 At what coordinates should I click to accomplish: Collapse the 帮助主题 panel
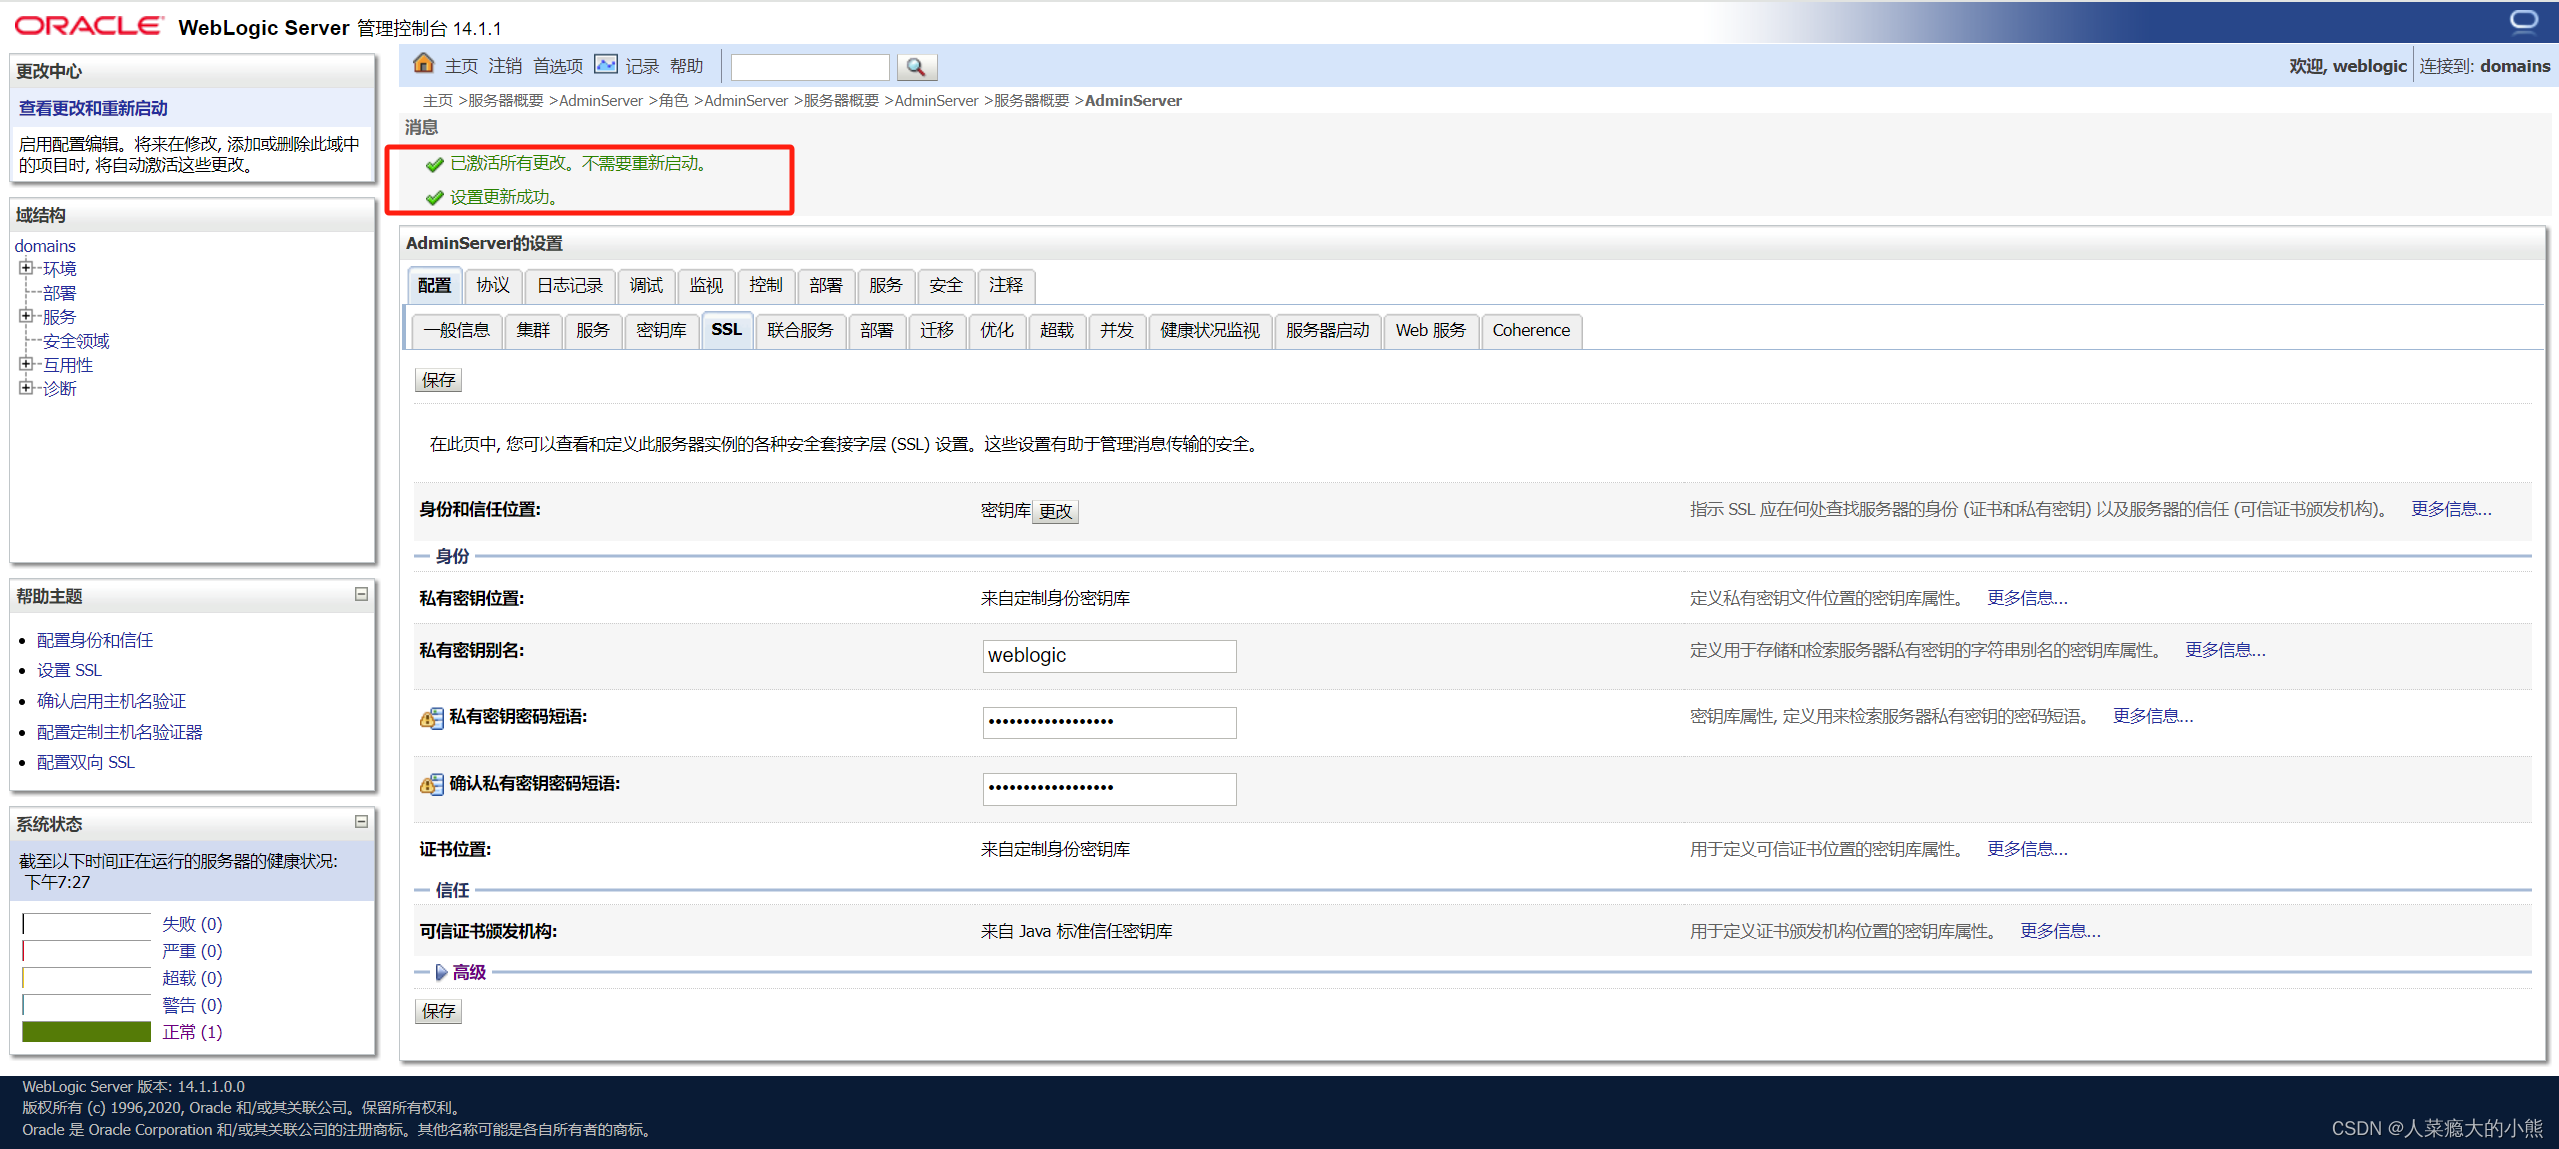tap(361, 594)
